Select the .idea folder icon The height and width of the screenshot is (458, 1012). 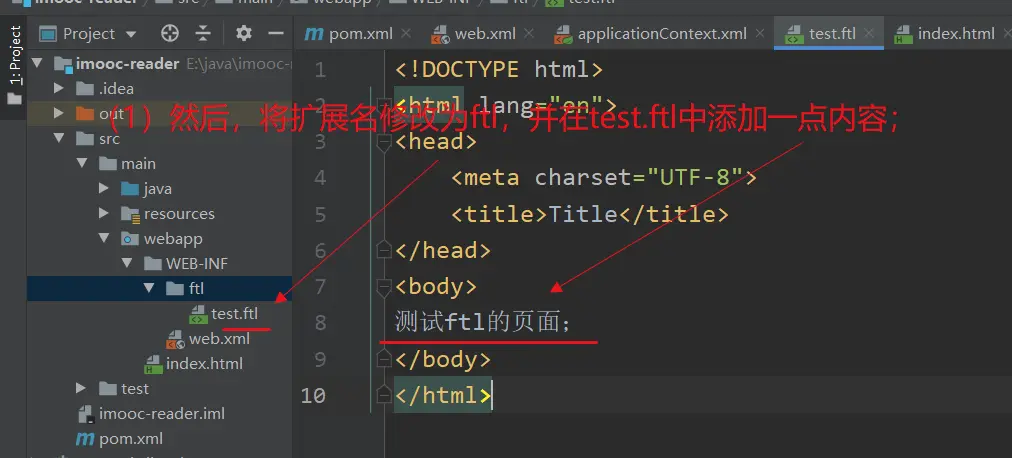coord(85,88)
